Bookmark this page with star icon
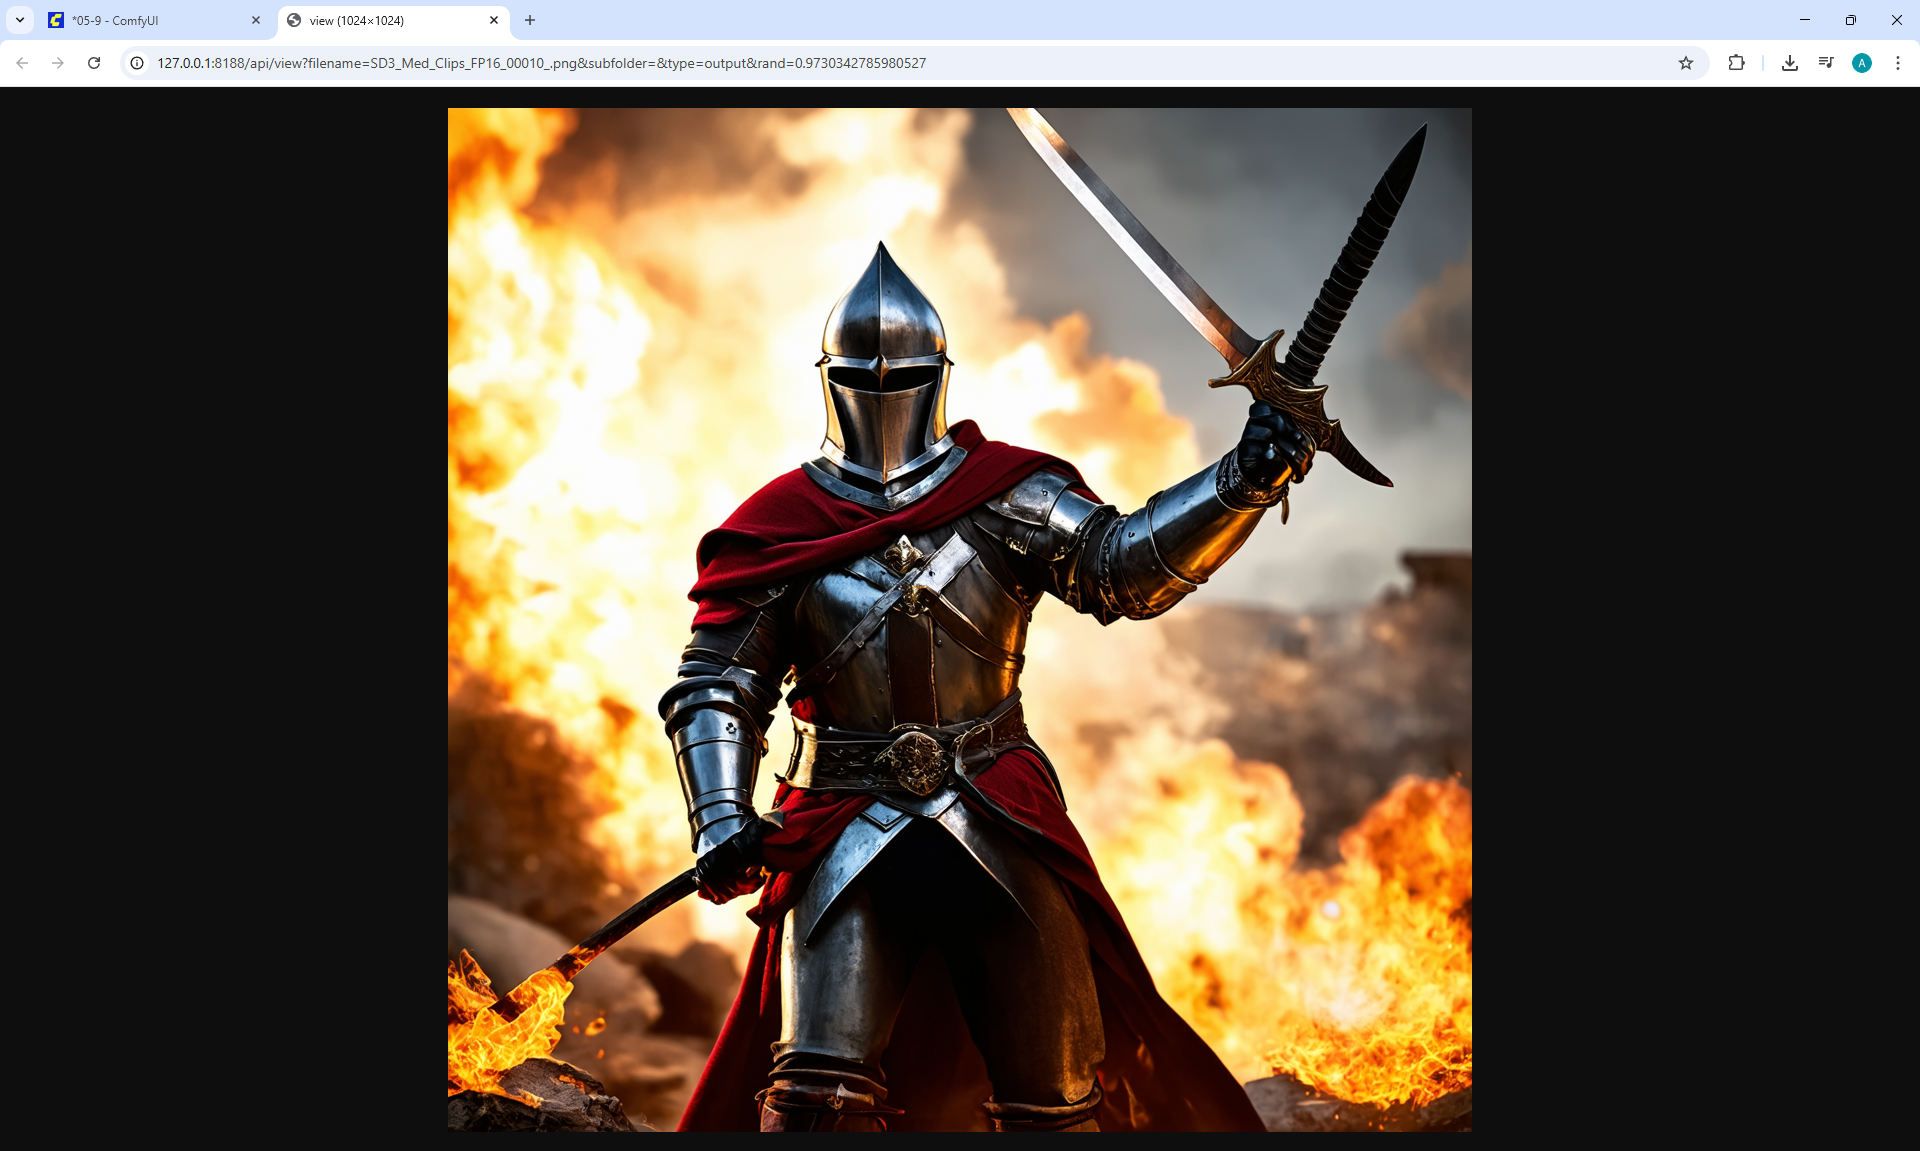1920x1151 pixels. pyautogui.click(x=1686, y=63)
